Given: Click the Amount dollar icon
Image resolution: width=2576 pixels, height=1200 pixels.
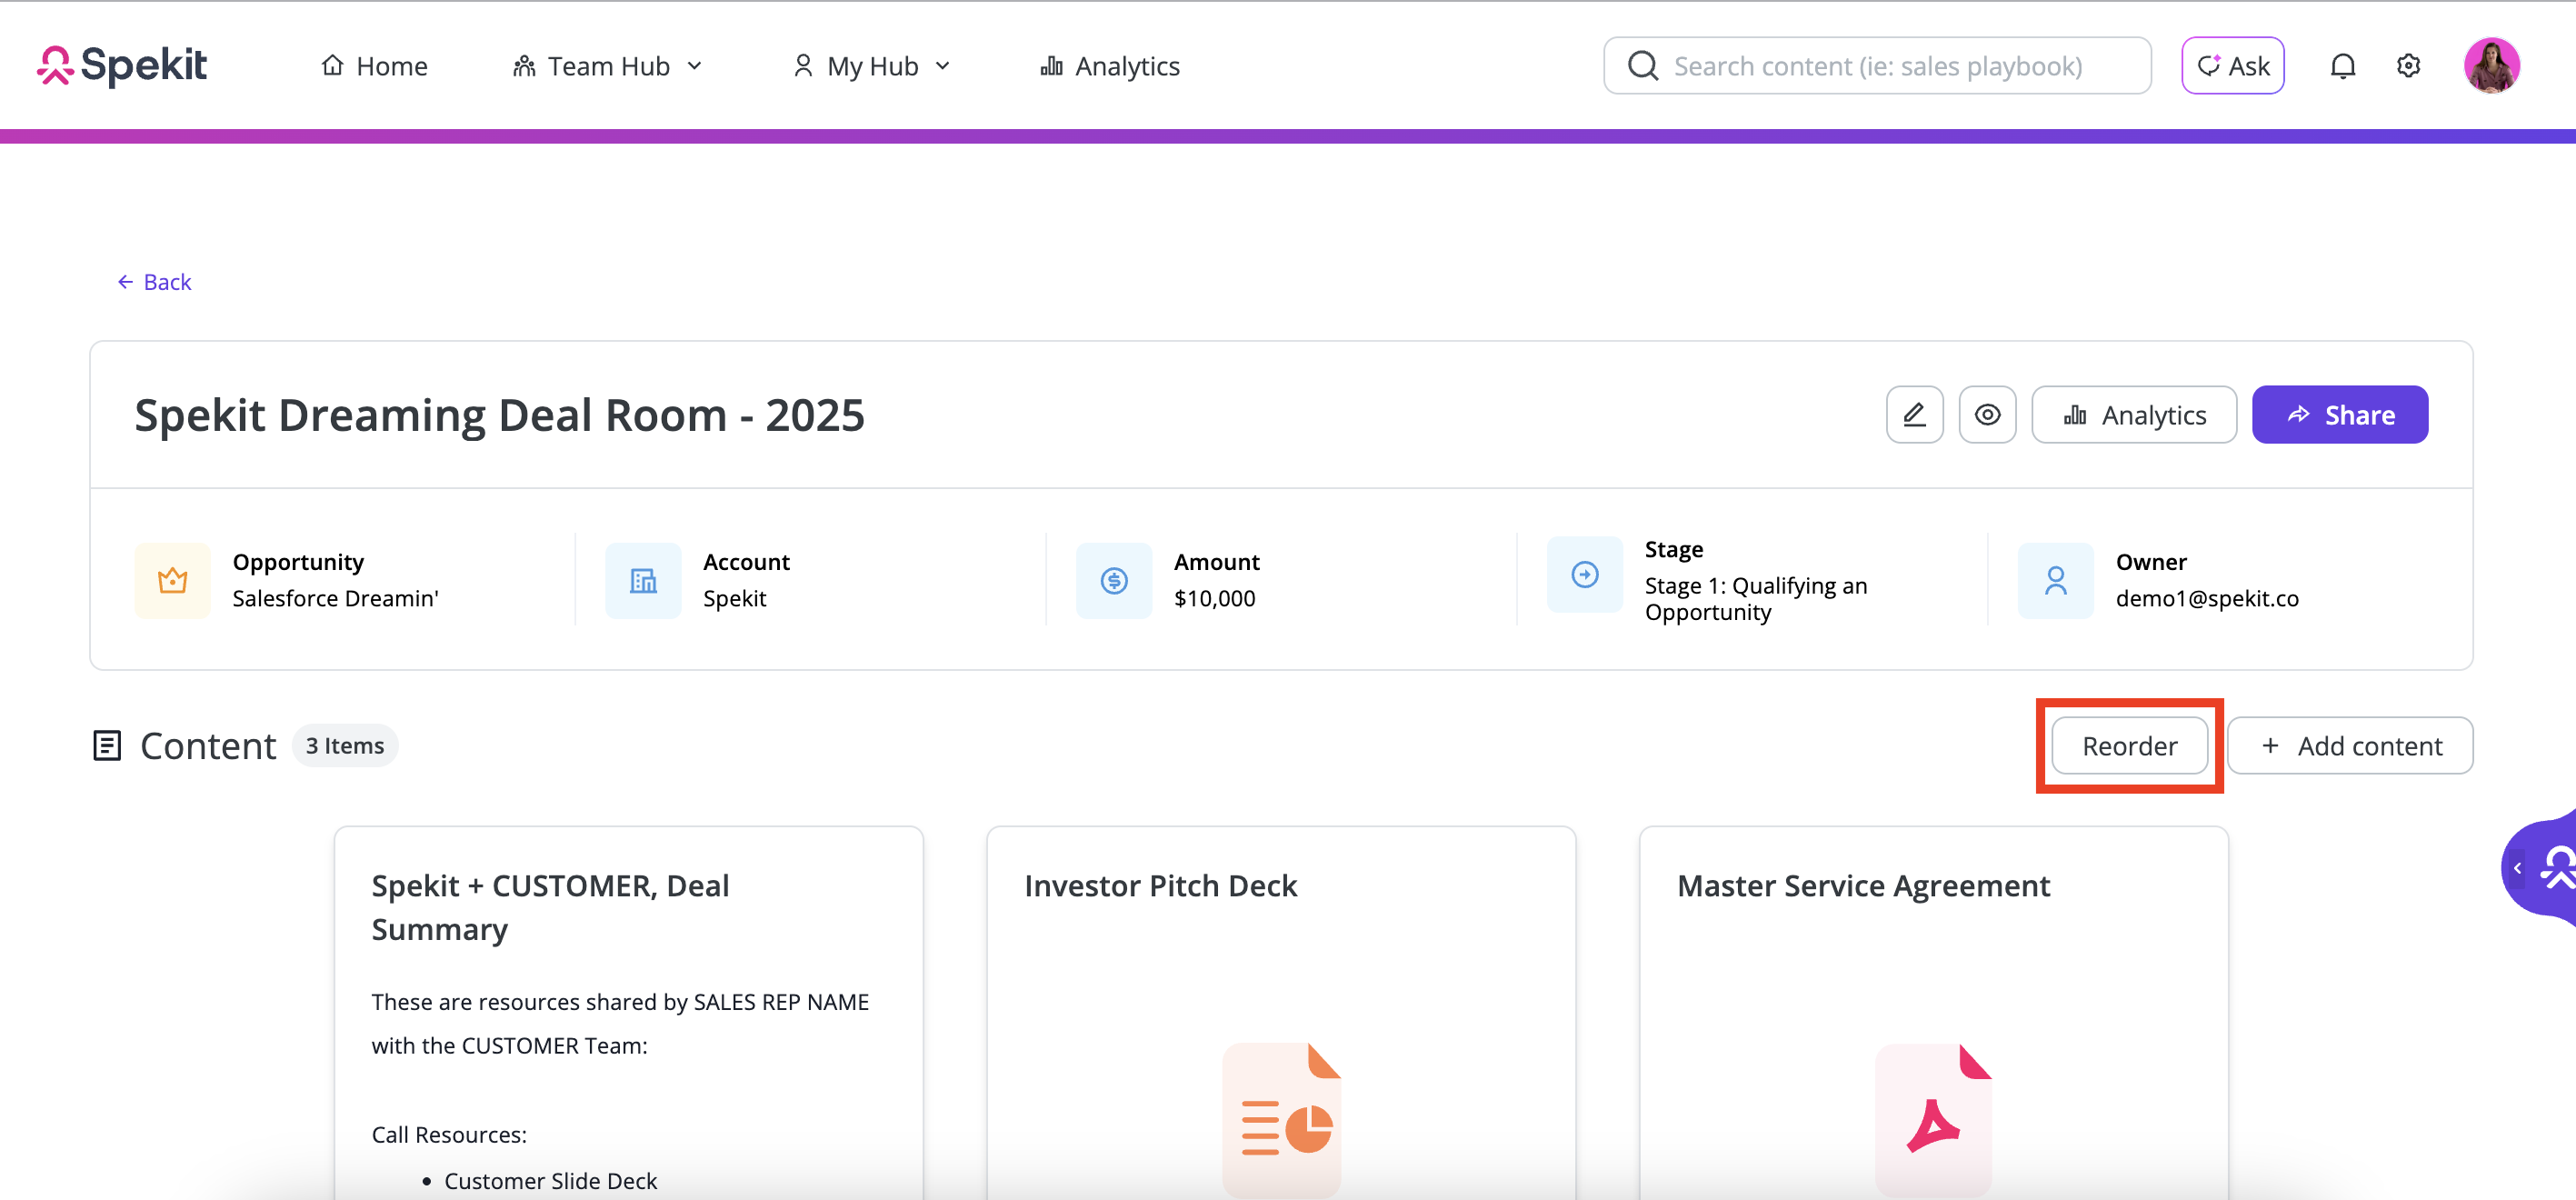Looking at the screenshot, I should point(1114,580).
